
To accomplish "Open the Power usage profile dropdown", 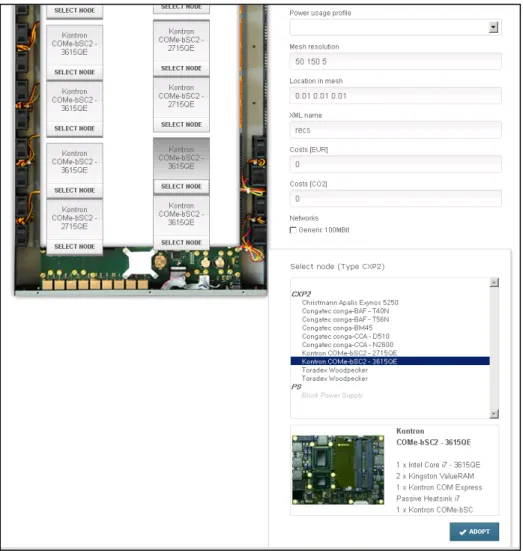I will click(x=395, y=27).
